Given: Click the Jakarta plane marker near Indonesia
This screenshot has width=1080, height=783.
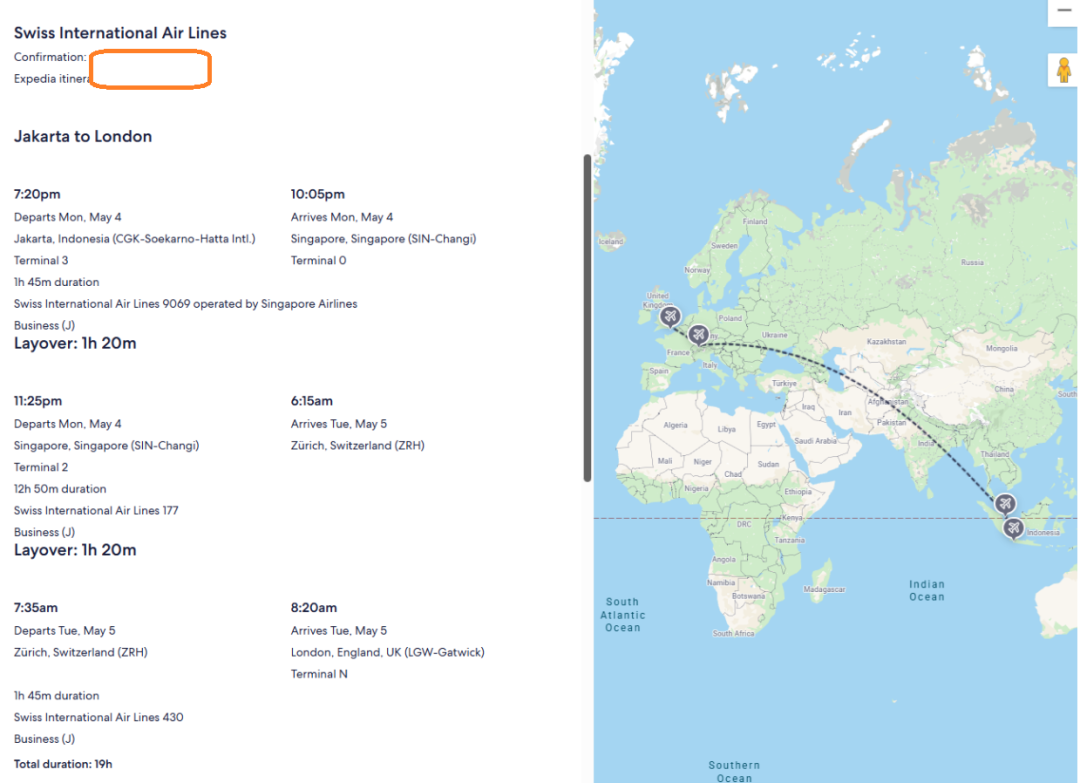Looking at the screenshot, I should (x=1012, y=528).
